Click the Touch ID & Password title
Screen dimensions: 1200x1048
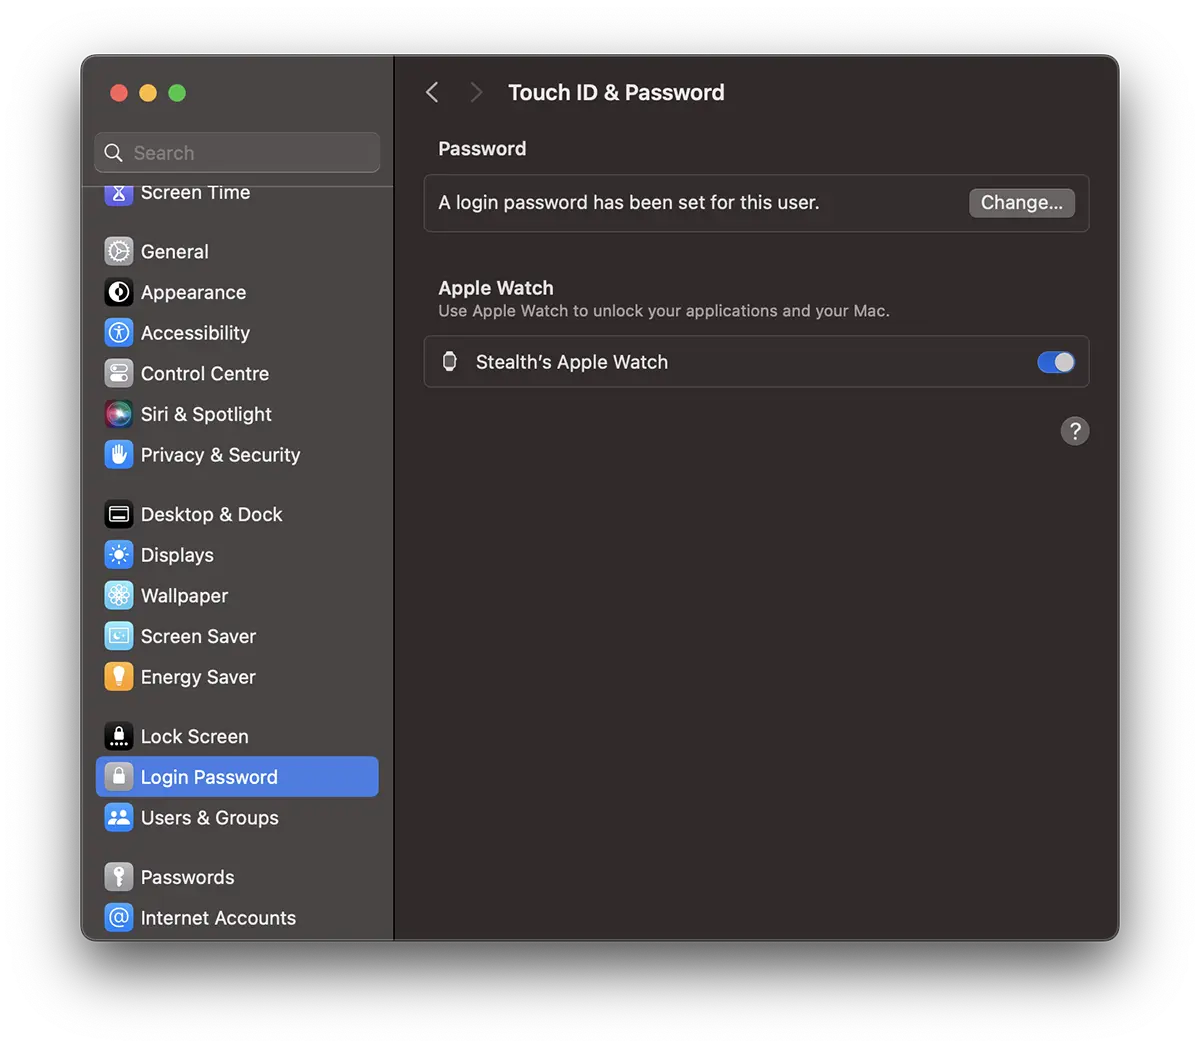(616, 93)
